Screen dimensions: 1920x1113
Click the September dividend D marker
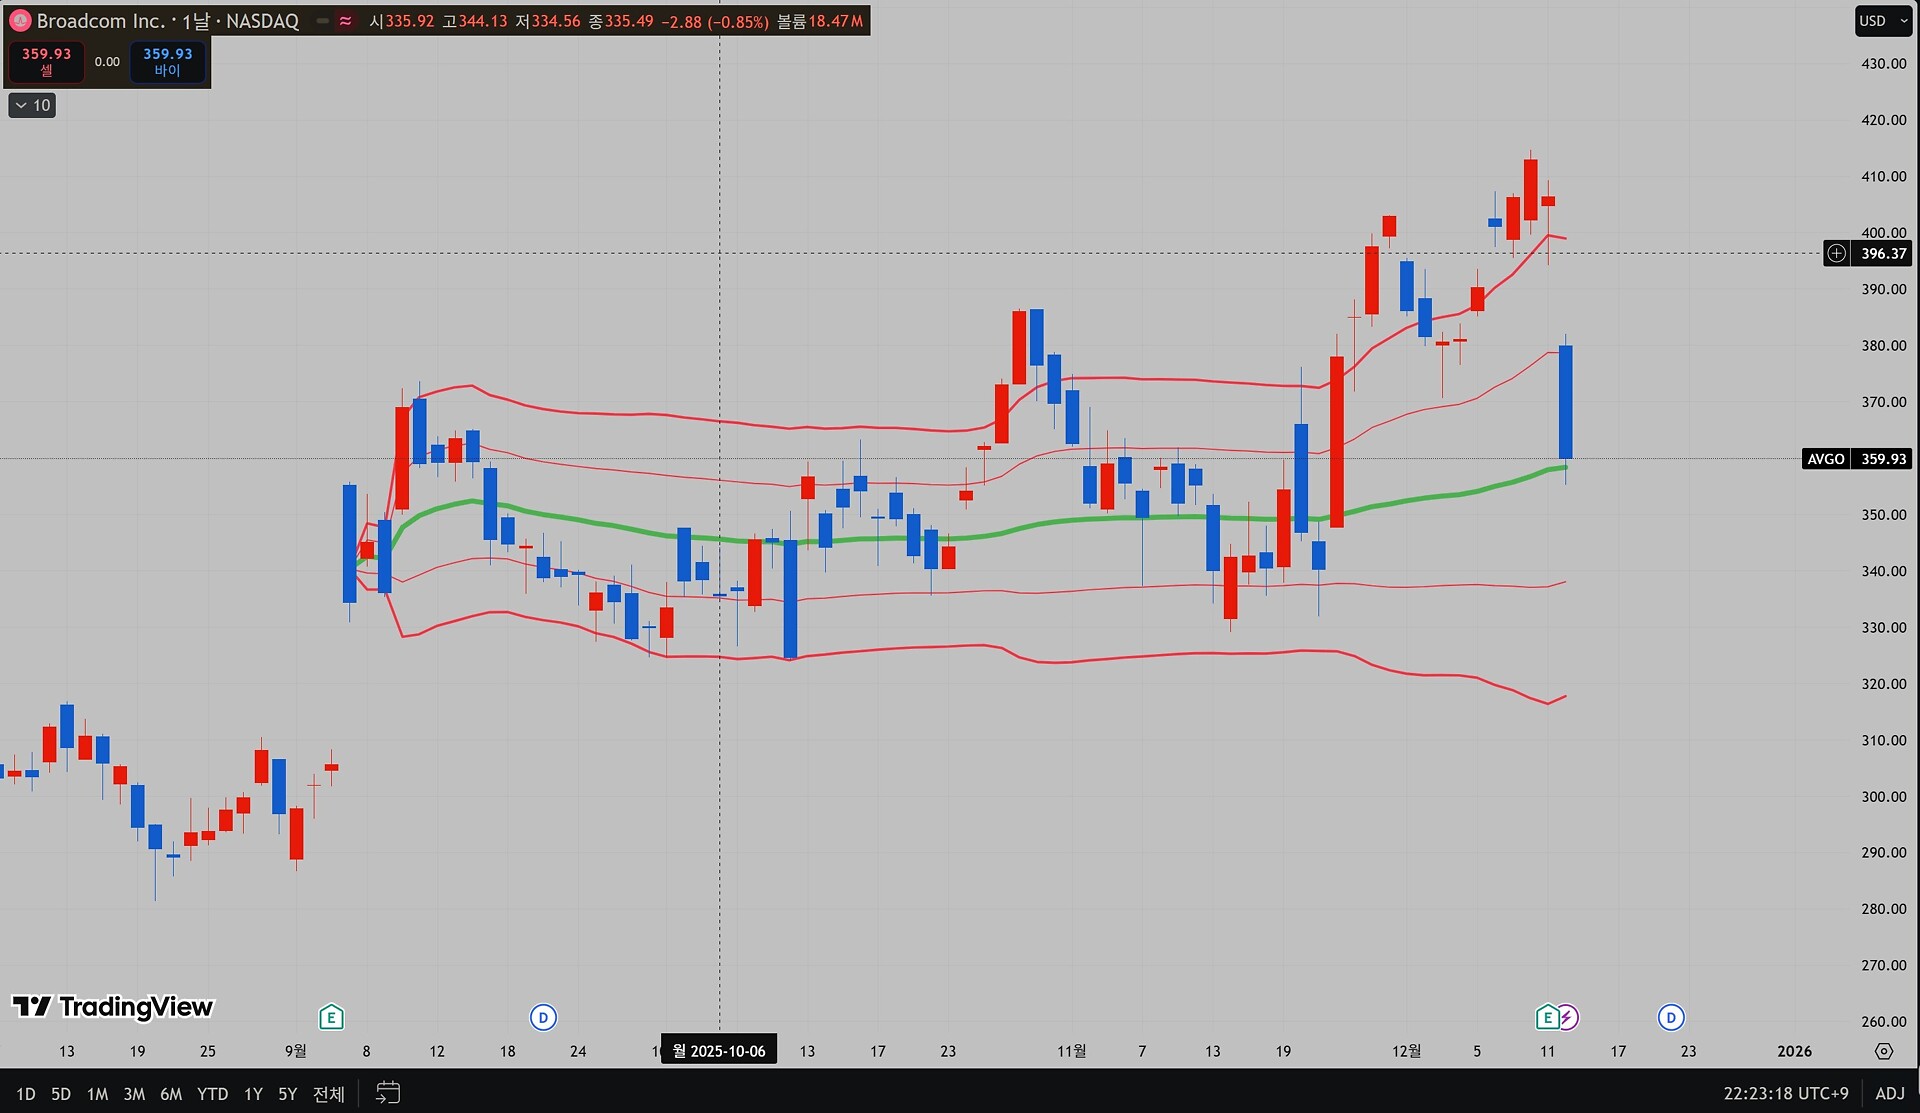point(543,1018)
